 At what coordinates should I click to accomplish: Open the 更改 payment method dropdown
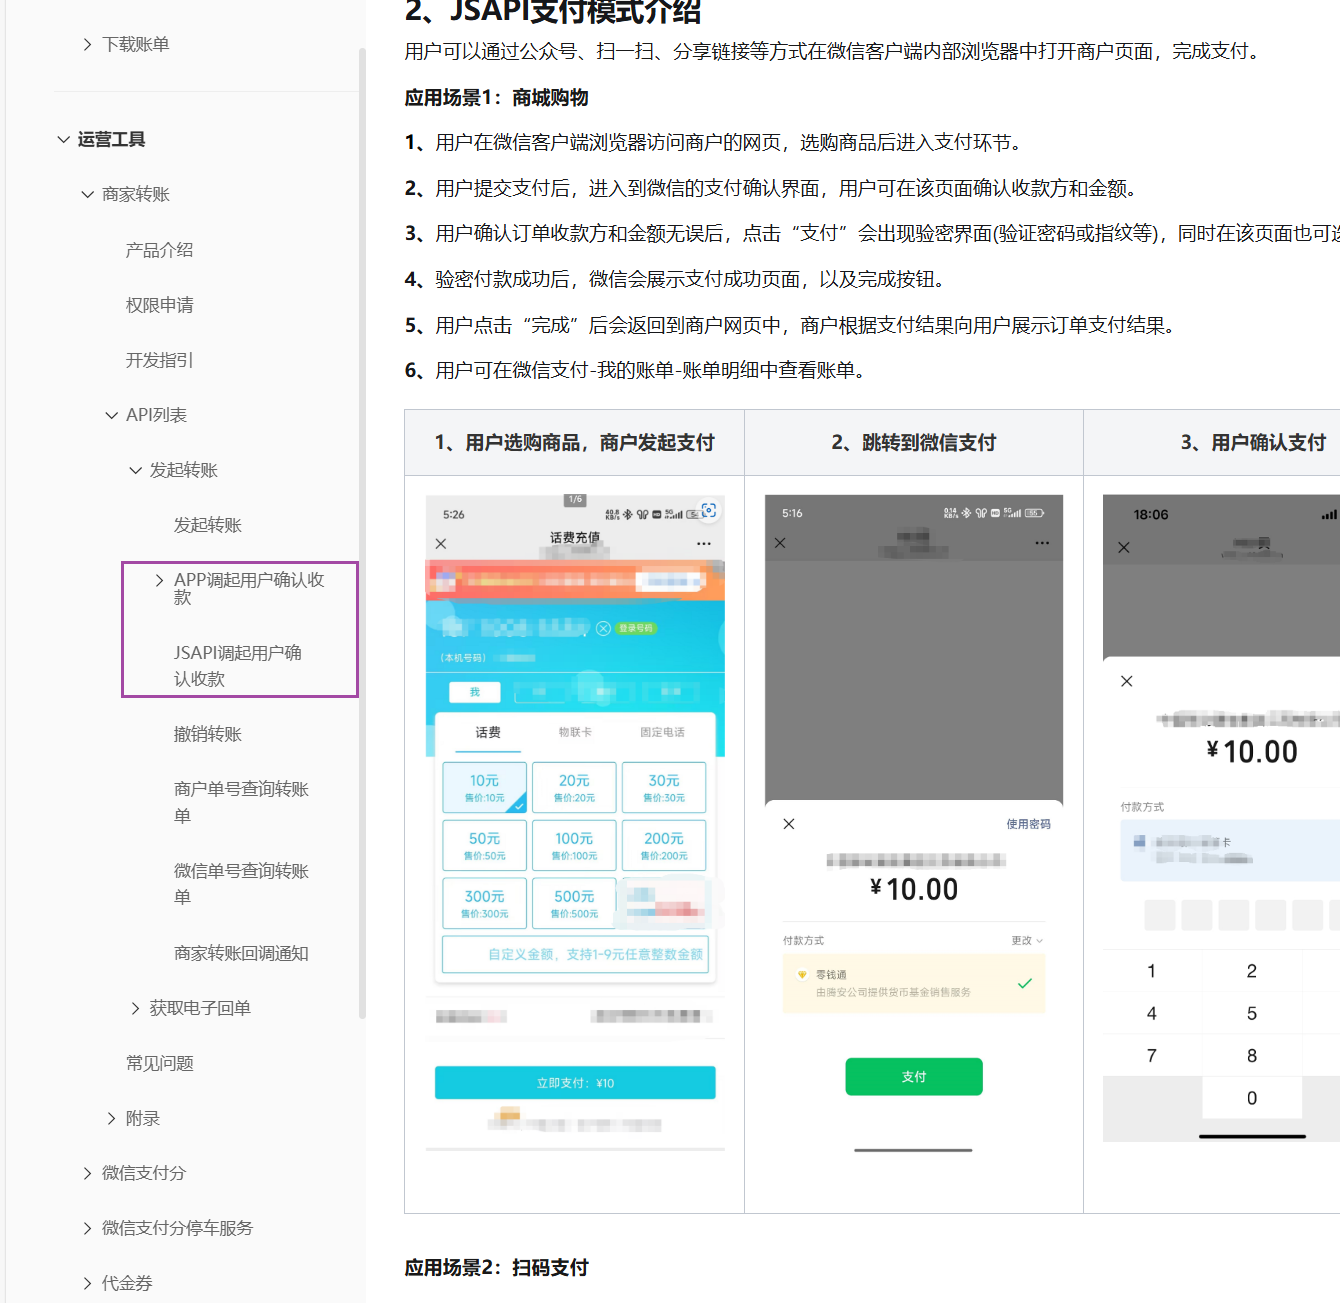1027,941
